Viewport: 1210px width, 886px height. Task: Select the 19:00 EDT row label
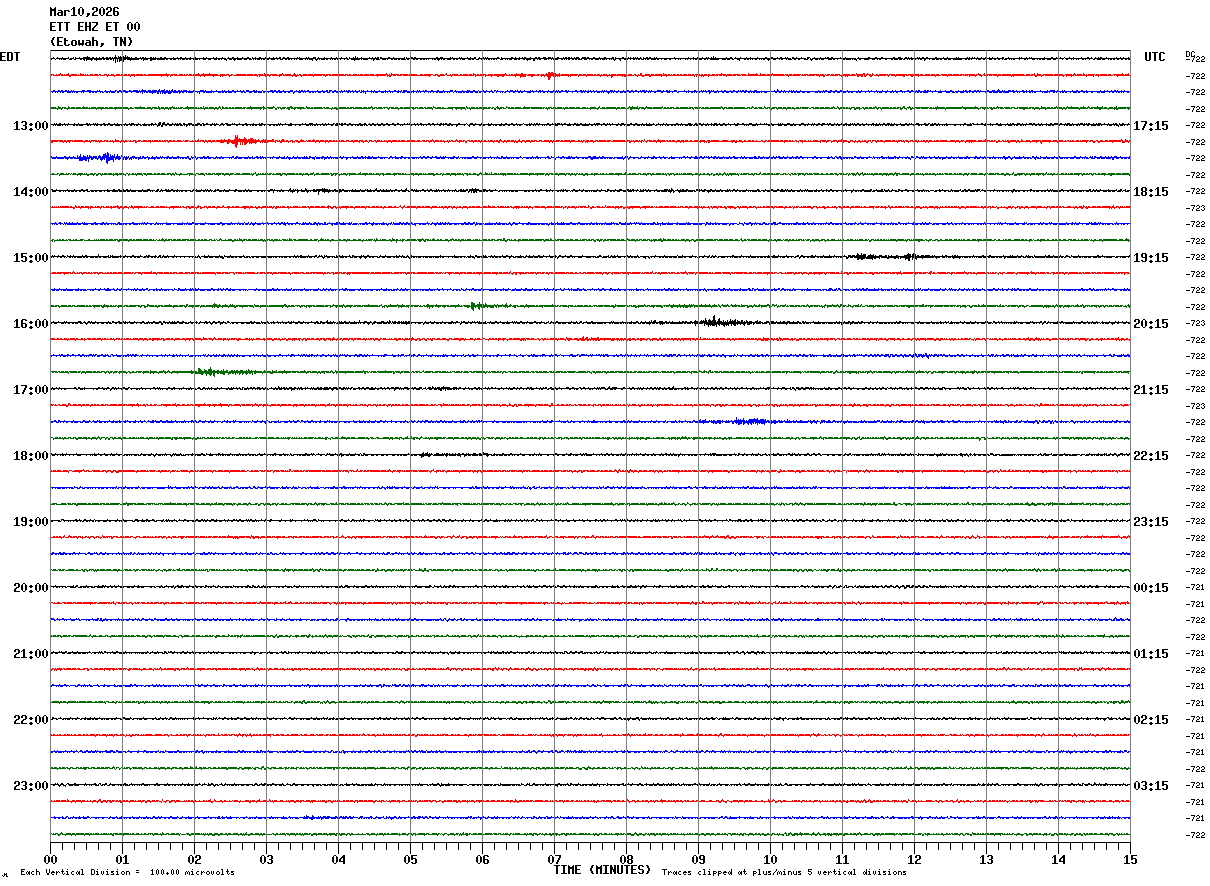tap(30, 522)
